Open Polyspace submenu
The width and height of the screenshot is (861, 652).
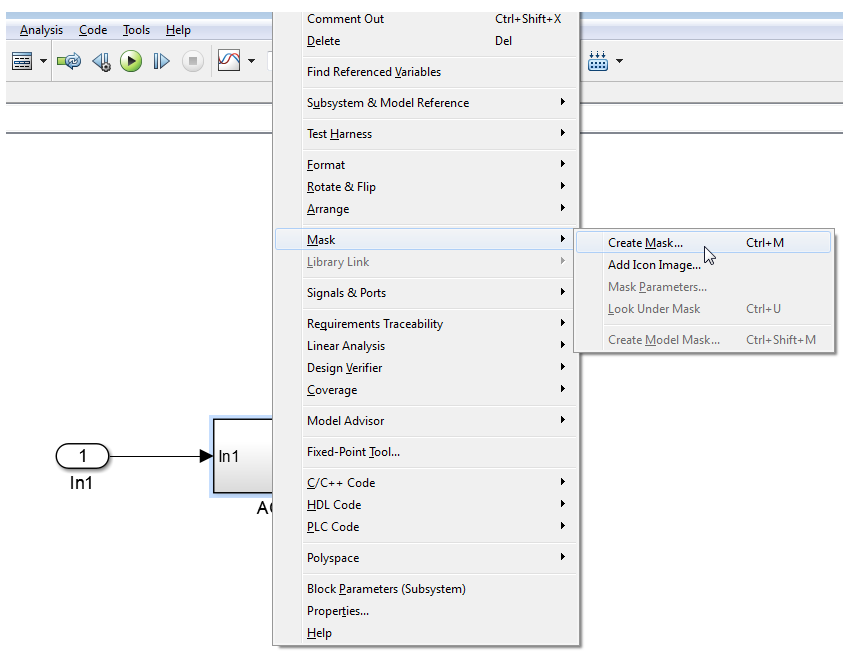coord(426,558)
